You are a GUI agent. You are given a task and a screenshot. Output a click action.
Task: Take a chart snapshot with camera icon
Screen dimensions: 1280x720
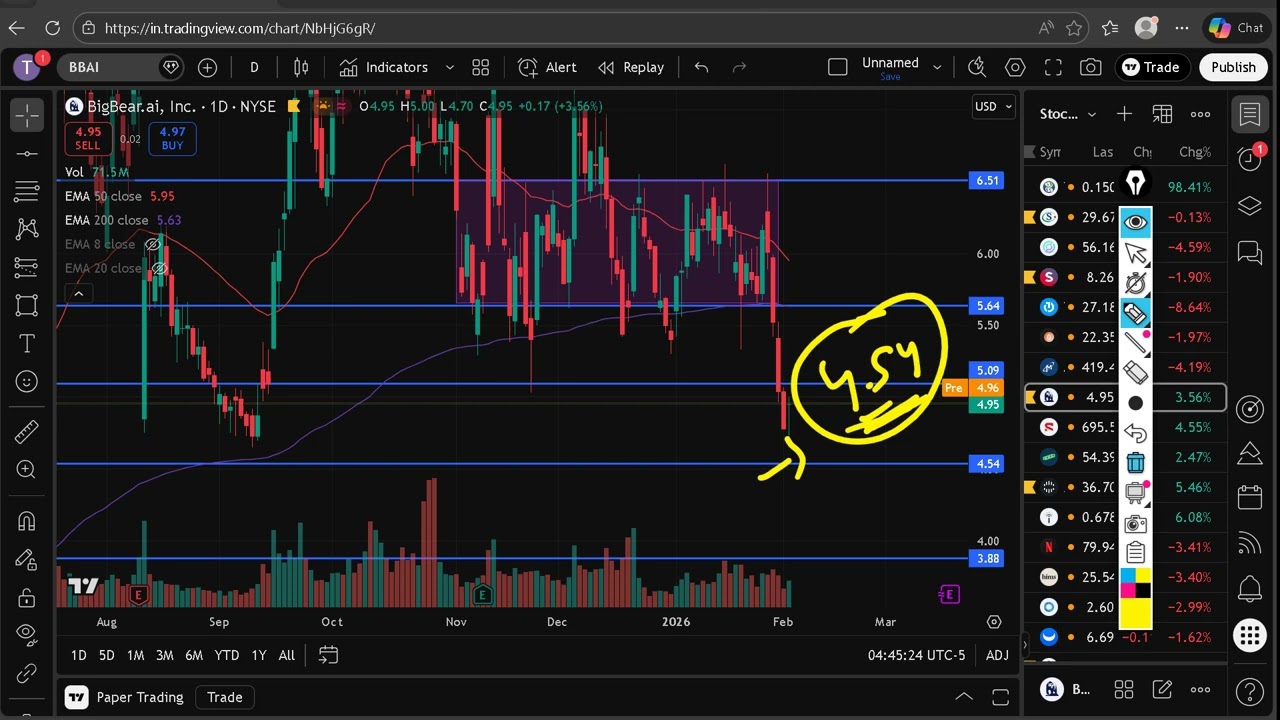(1091, 67)
